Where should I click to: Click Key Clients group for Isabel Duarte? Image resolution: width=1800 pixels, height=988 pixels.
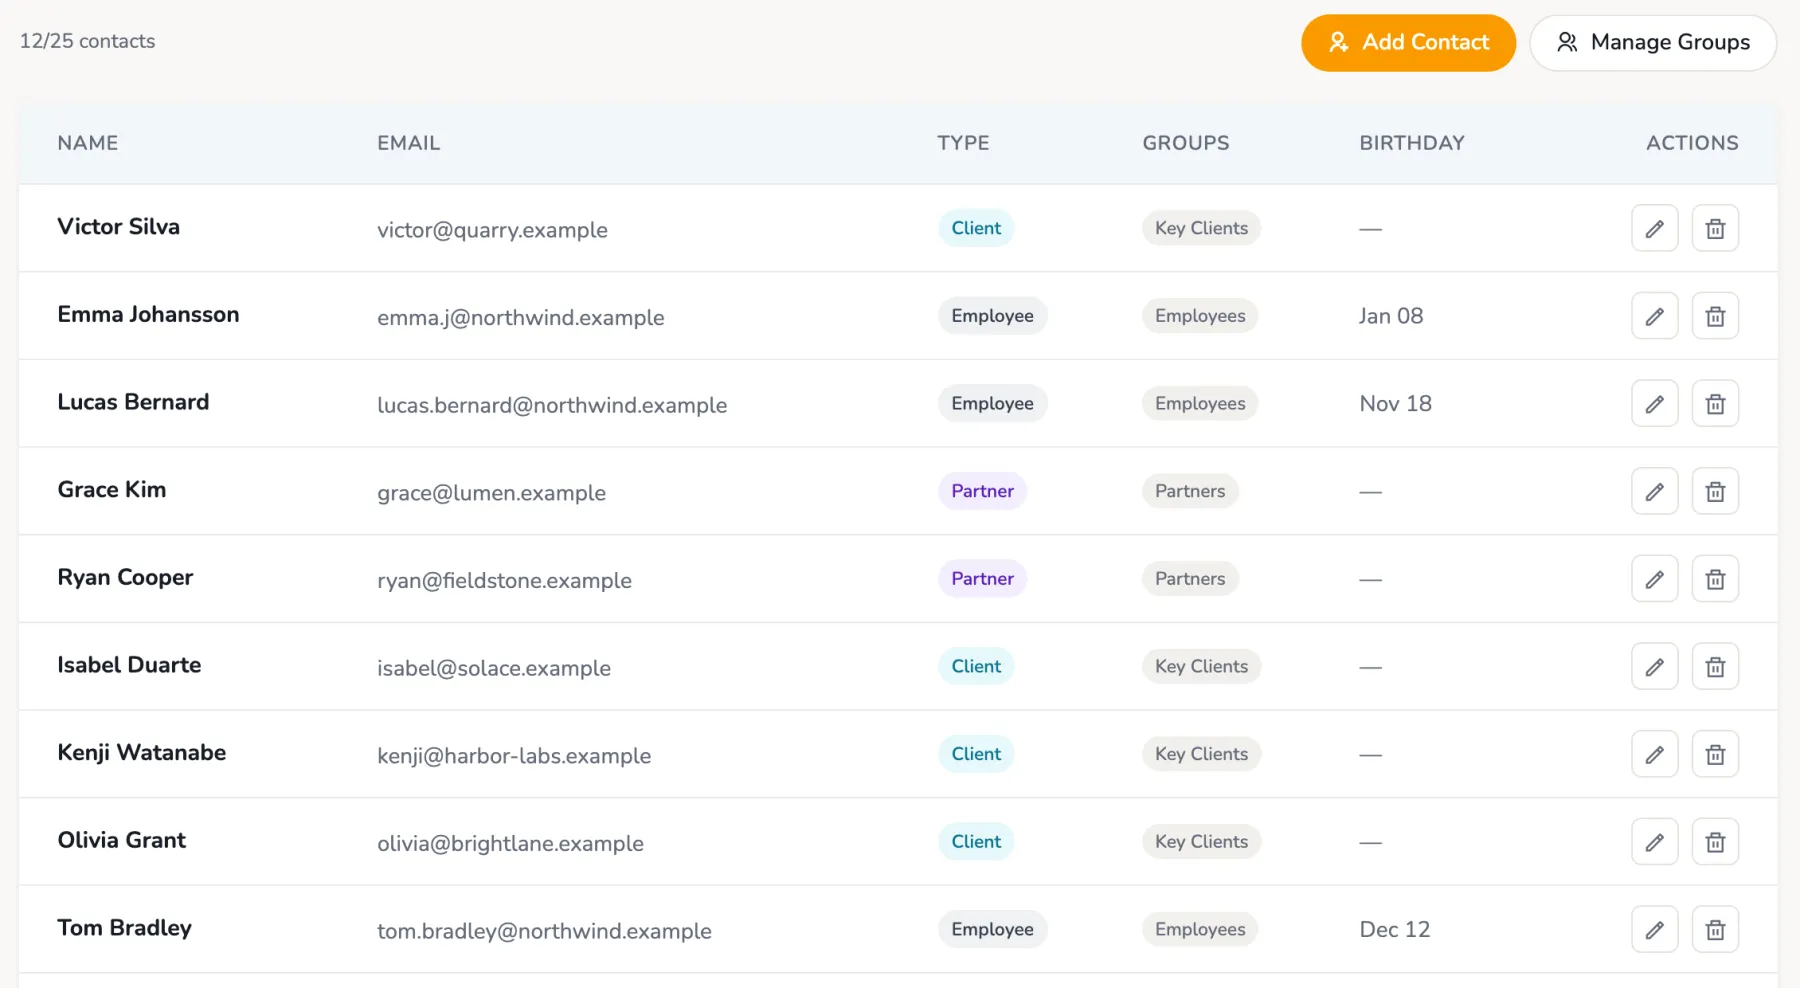click(1201, 667)
